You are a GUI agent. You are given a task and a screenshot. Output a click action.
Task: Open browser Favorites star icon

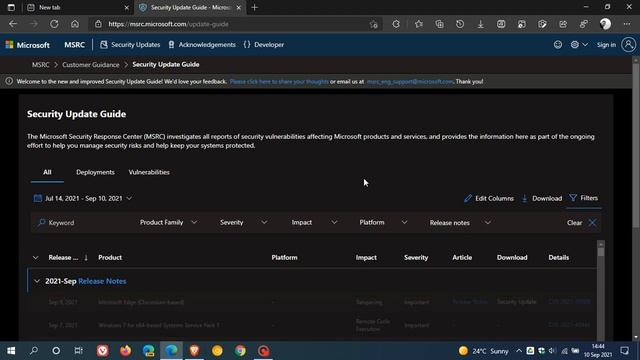(419, 24)
